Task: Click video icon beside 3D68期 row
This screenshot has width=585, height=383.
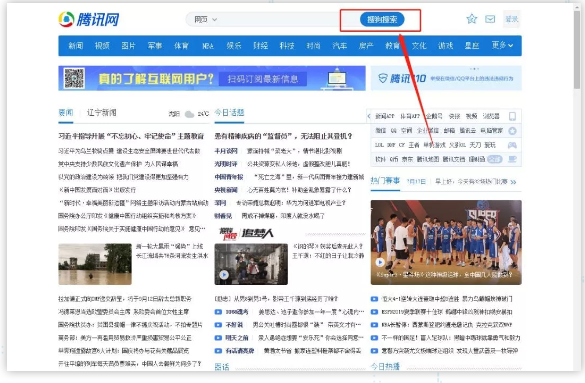Action: click(x=218, y=312)
